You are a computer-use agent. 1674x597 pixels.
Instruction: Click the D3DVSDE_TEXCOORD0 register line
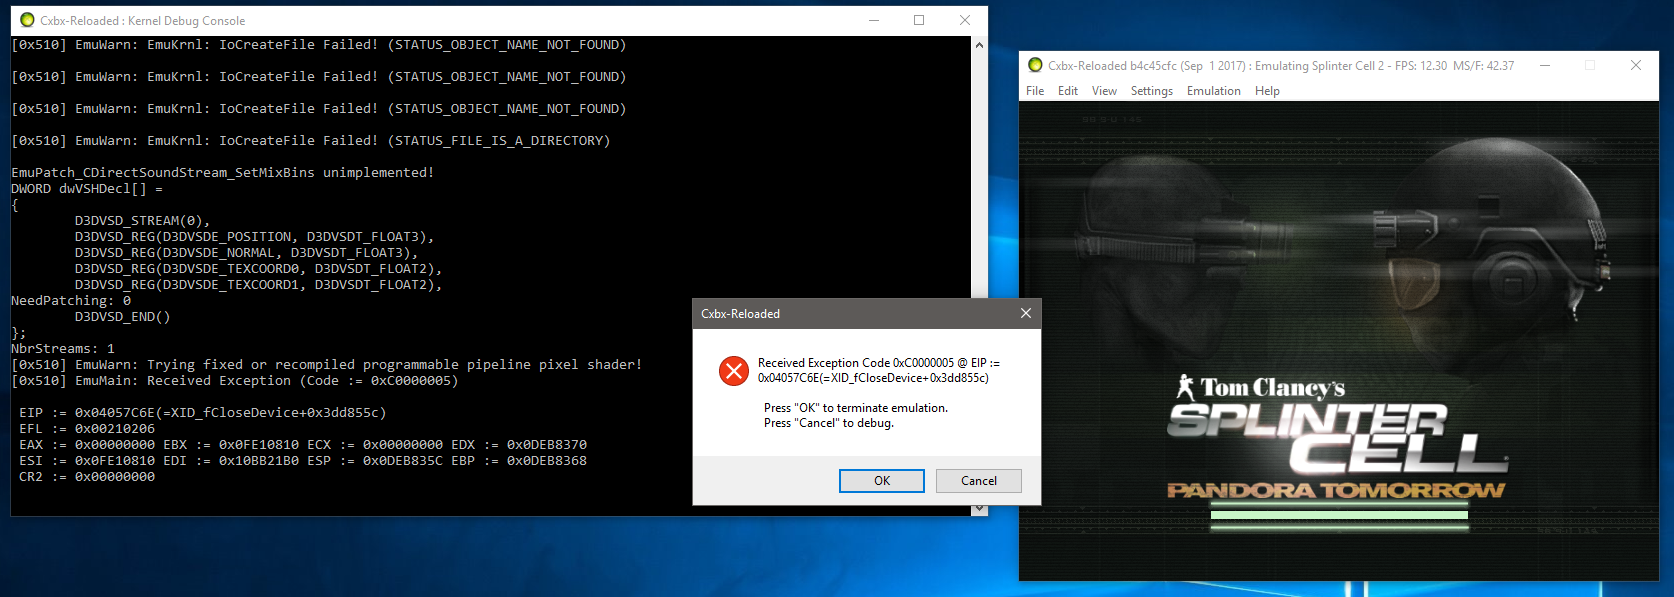tap(258, 269)
